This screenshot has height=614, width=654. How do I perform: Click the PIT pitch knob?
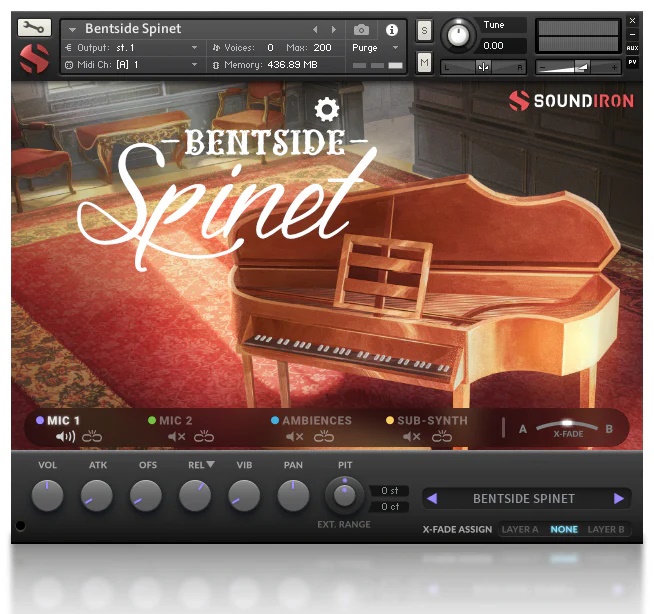coord(344,496)
